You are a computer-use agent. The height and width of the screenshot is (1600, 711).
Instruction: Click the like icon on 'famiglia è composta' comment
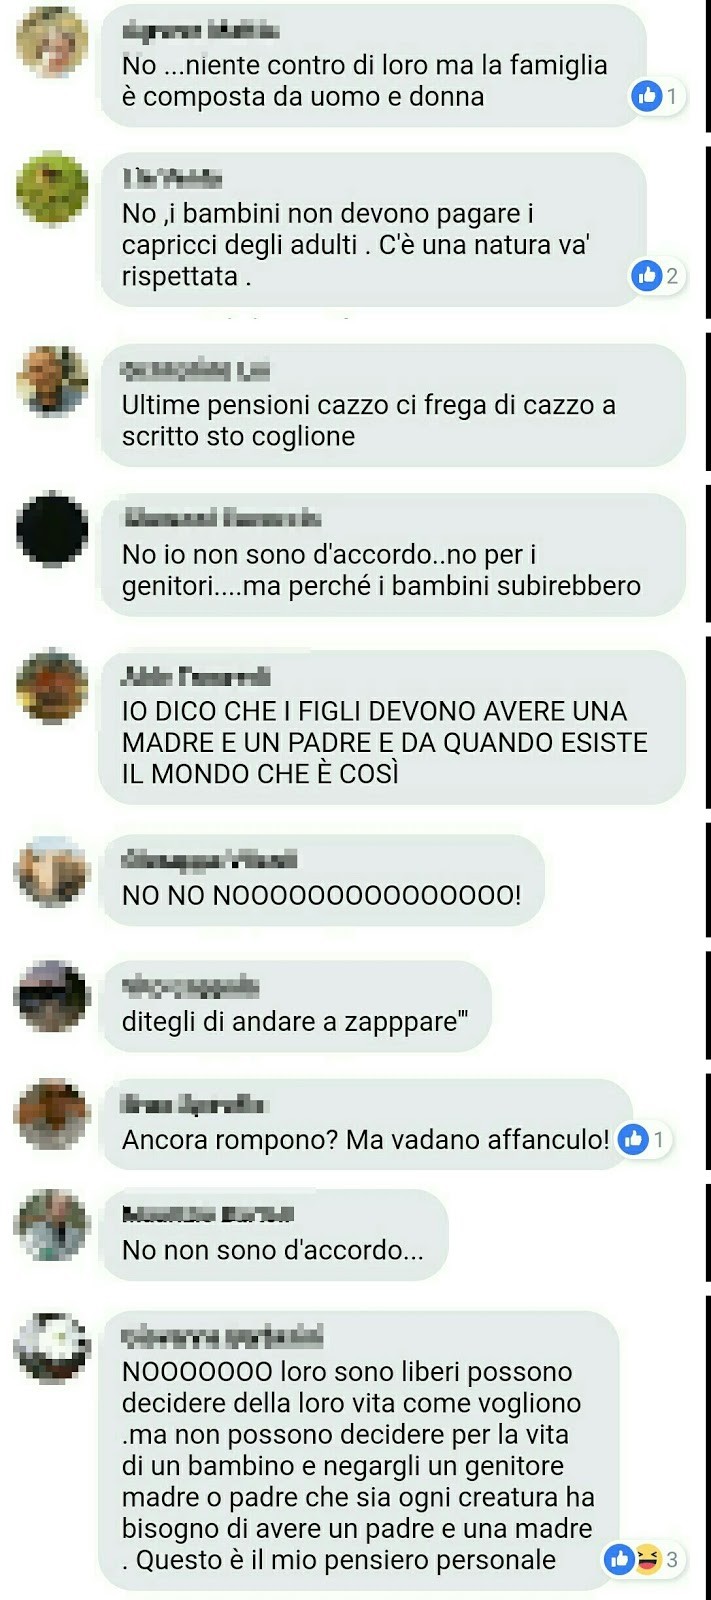(x=648, y=96)
